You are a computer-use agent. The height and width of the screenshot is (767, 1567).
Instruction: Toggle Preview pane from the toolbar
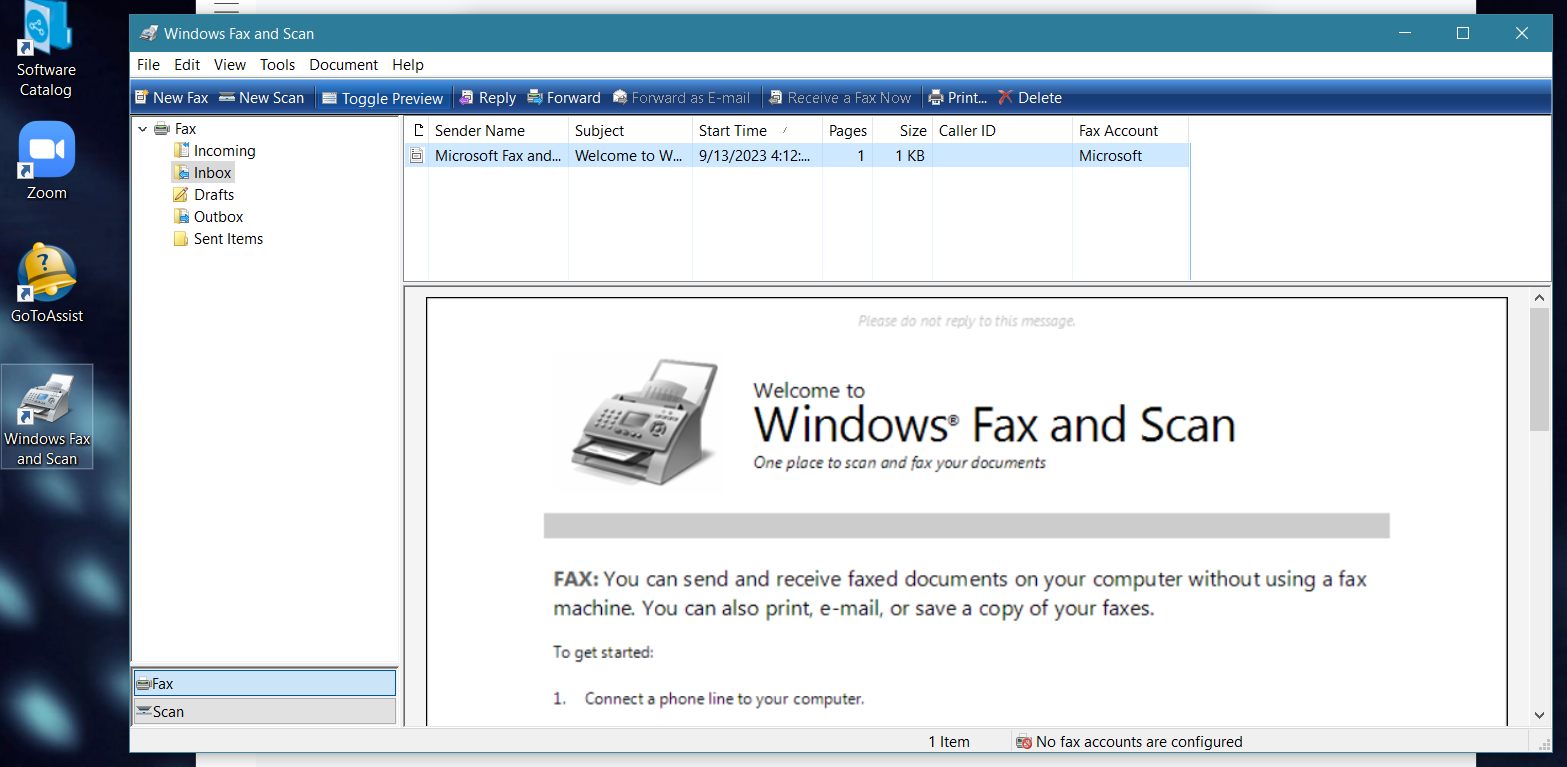point(382,98)
